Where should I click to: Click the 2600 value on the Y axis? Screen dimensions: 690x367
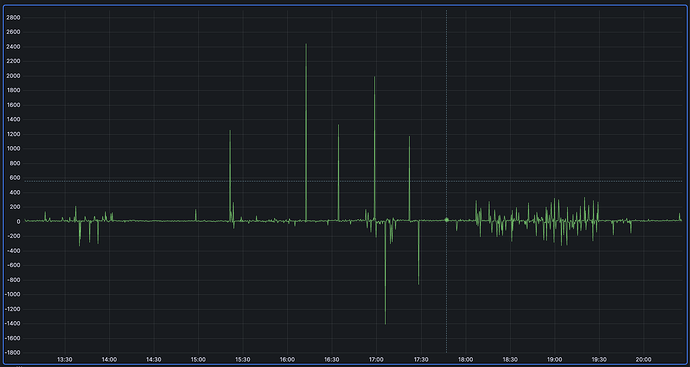13,32
